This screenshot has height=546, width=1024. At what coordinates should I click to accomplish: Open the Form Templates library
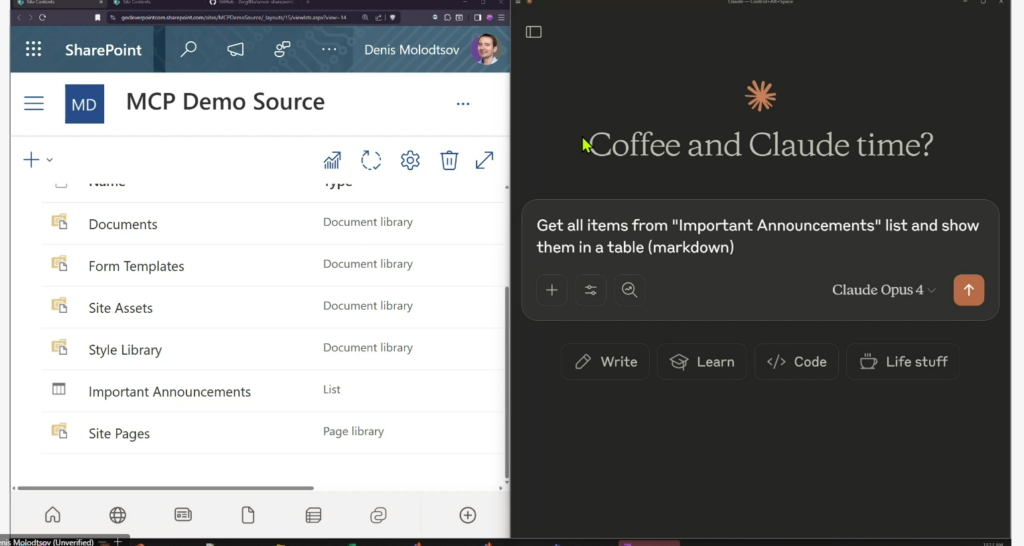pos(136,266)
